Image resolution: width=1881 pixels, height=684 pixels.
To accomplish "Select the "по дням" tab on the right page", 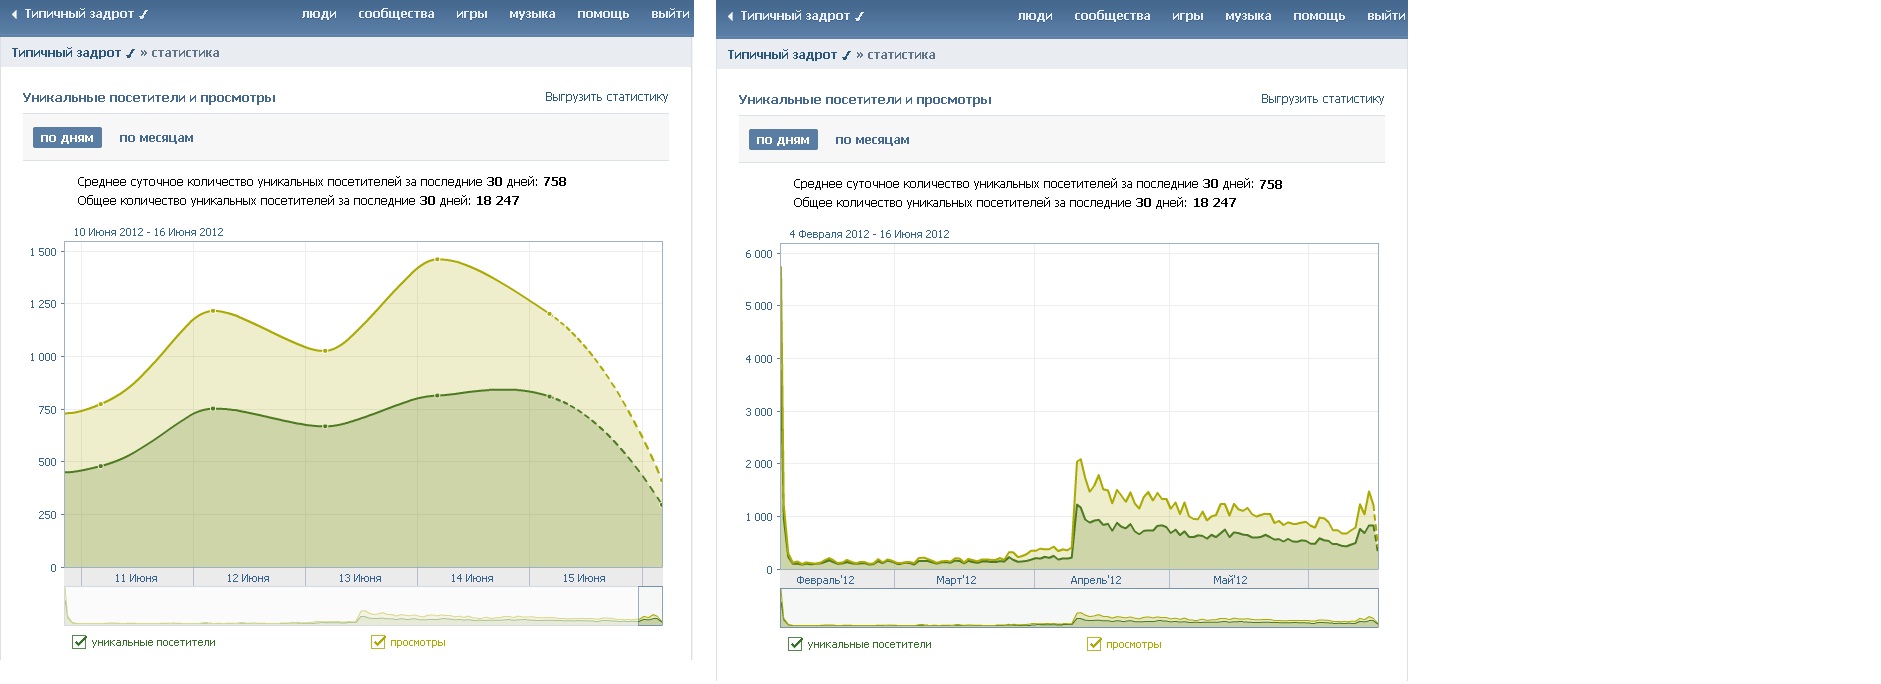I will (783, 140).
